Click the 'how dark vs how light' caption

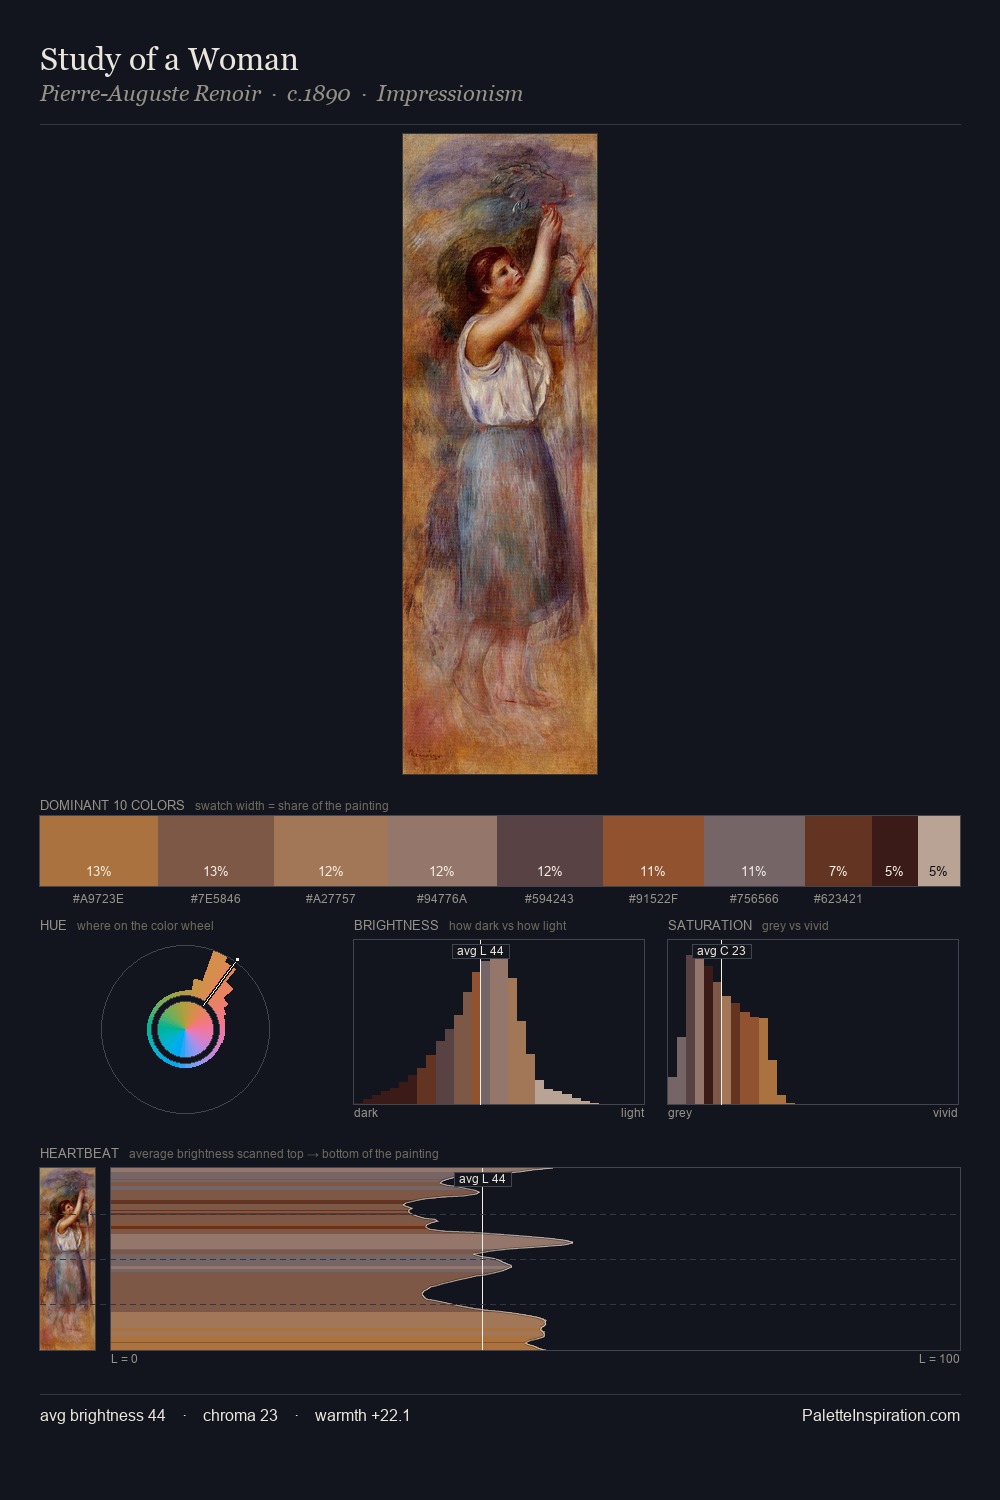click(x=508, y=926)
